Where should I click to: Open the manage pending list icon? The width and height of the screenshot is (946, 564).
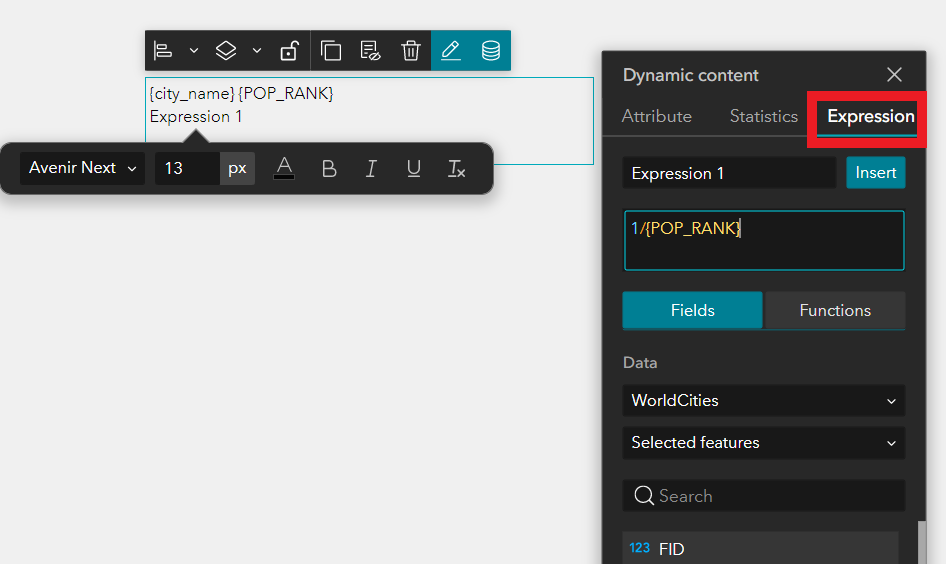tap(370, 51)
